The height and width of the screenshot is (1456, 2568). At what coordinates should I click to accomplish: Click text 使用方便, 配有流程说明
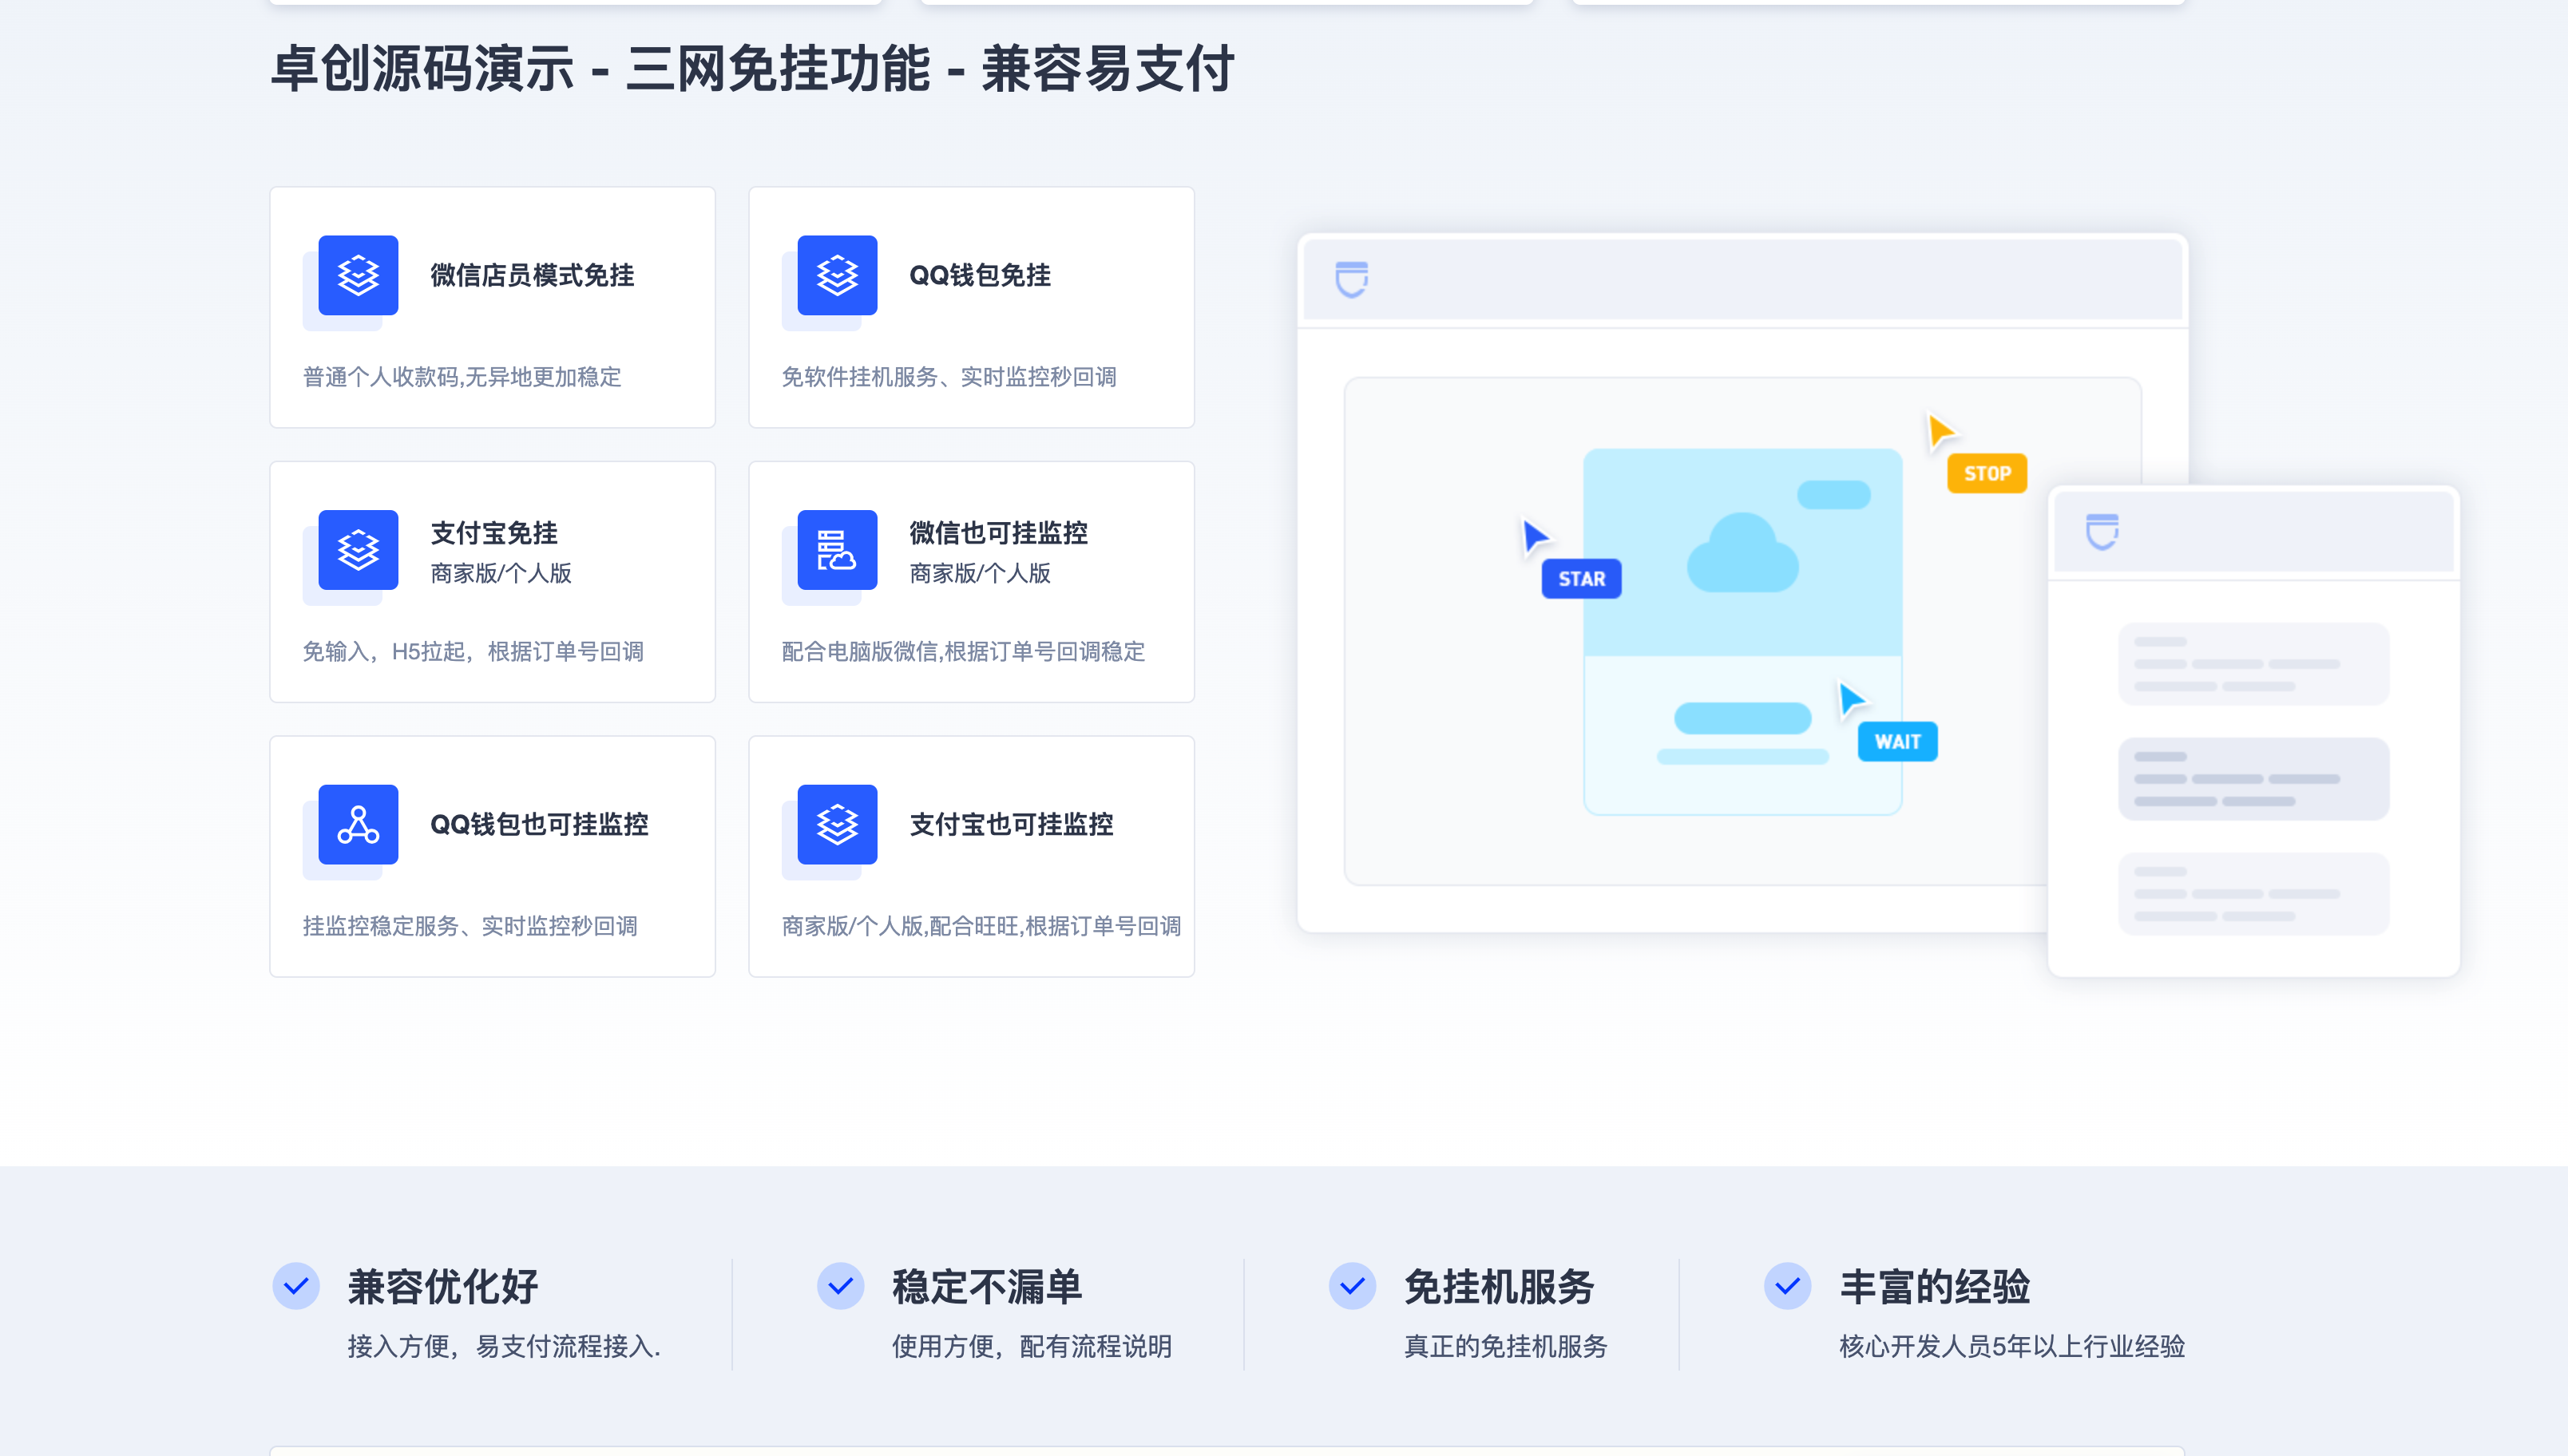point(1031,1346)
